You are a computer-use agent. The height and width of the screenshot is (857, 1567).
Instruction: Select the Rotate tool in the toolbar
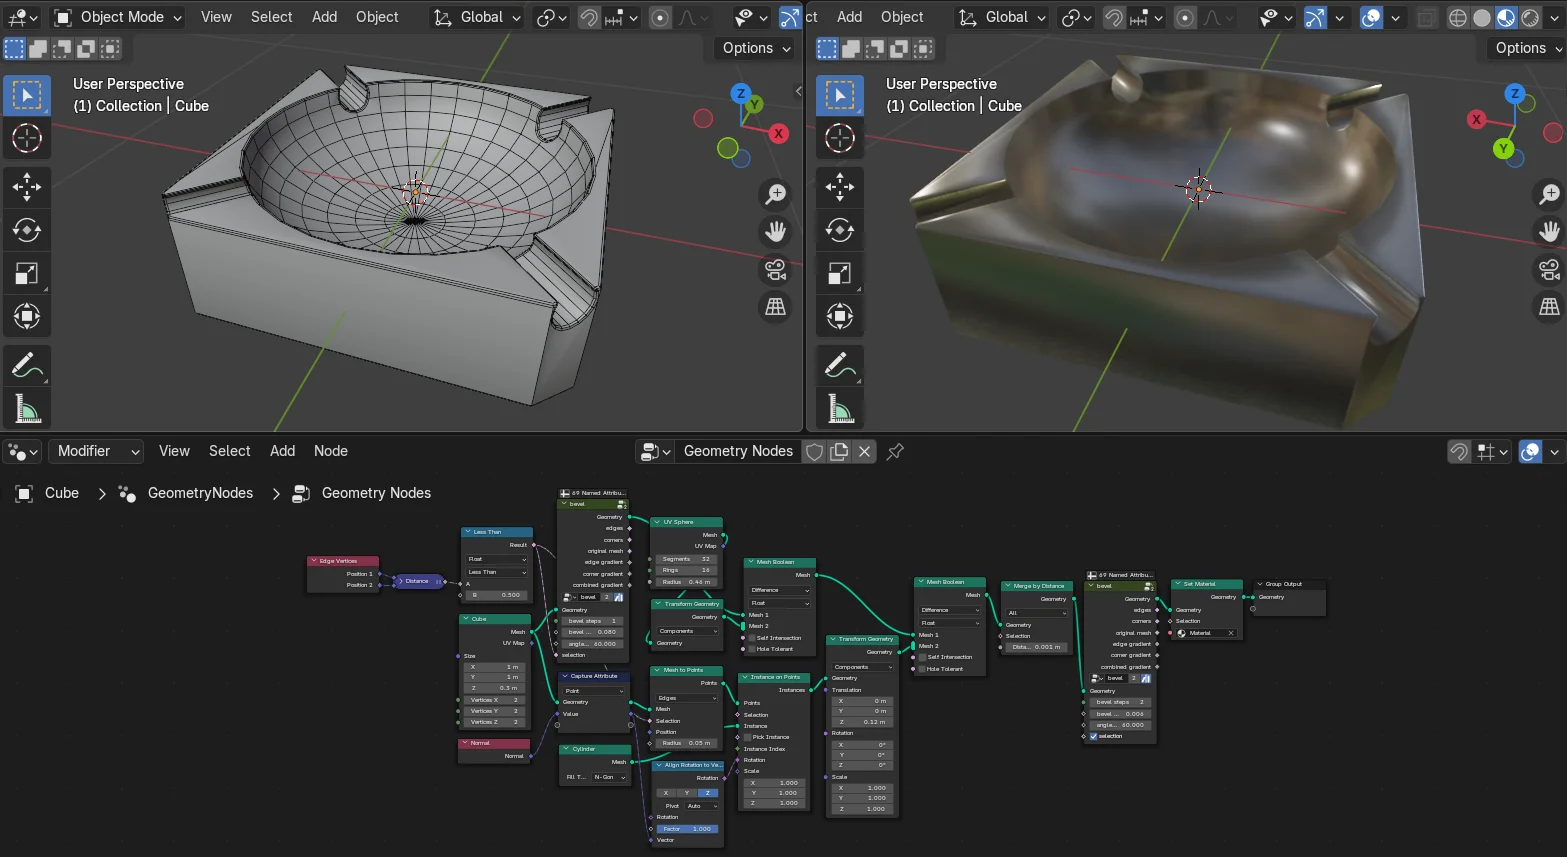point(27,230)
